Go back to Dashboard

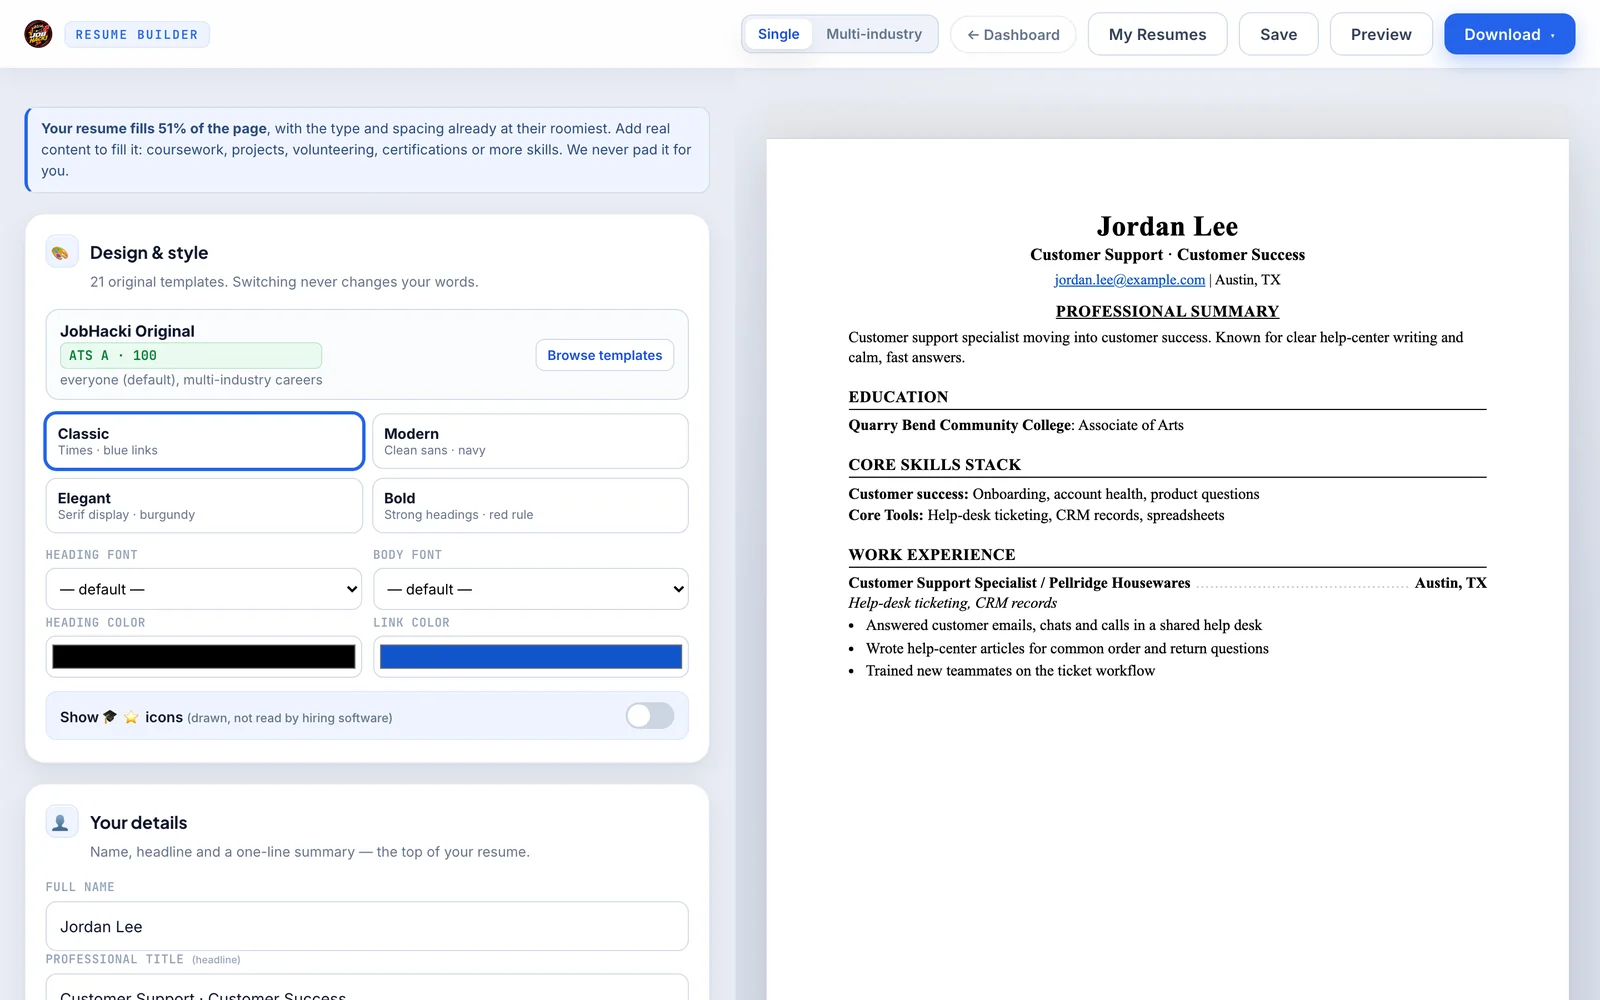[x=1013, y=34]
